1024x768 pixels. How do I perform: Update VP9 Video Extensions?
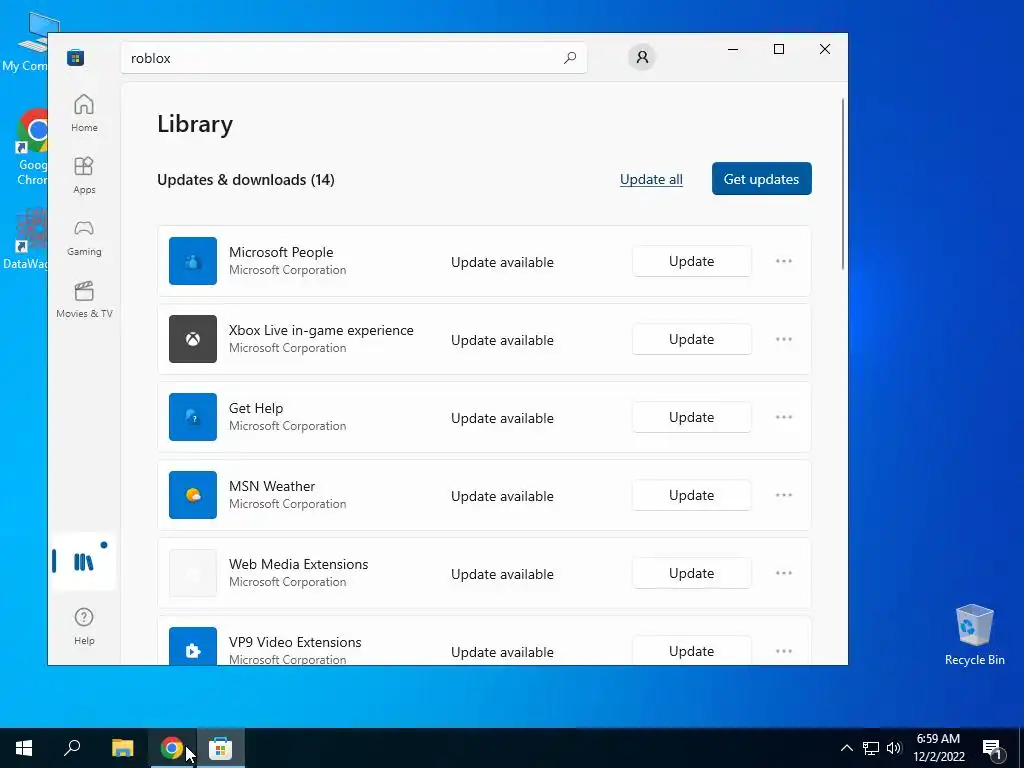692,650
